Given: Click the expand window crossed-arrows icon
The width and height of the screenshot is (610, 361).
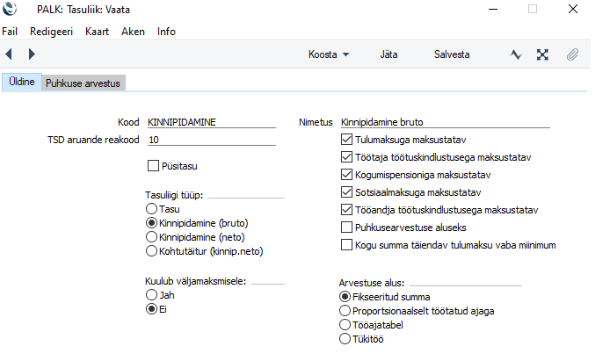Looking at the screenshot, I should click(x=542, y=54).
